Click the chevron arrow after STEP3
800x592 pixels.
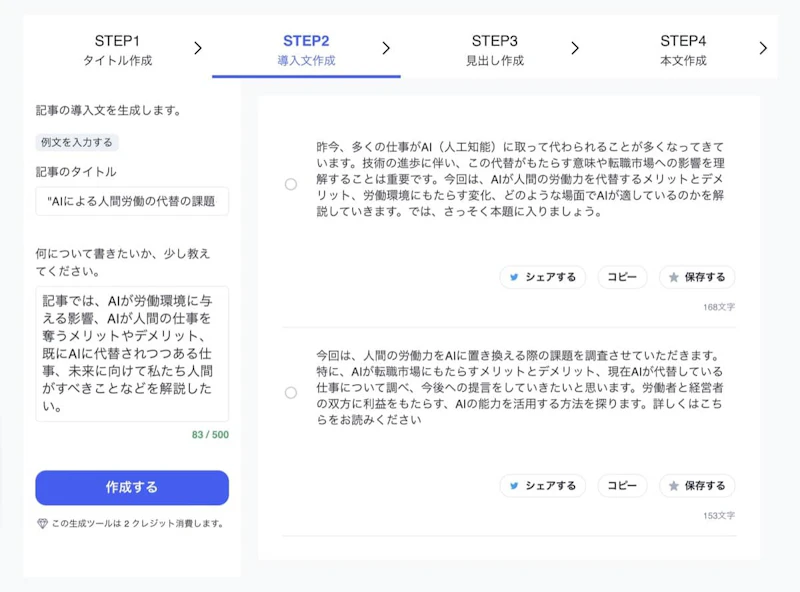575,48
